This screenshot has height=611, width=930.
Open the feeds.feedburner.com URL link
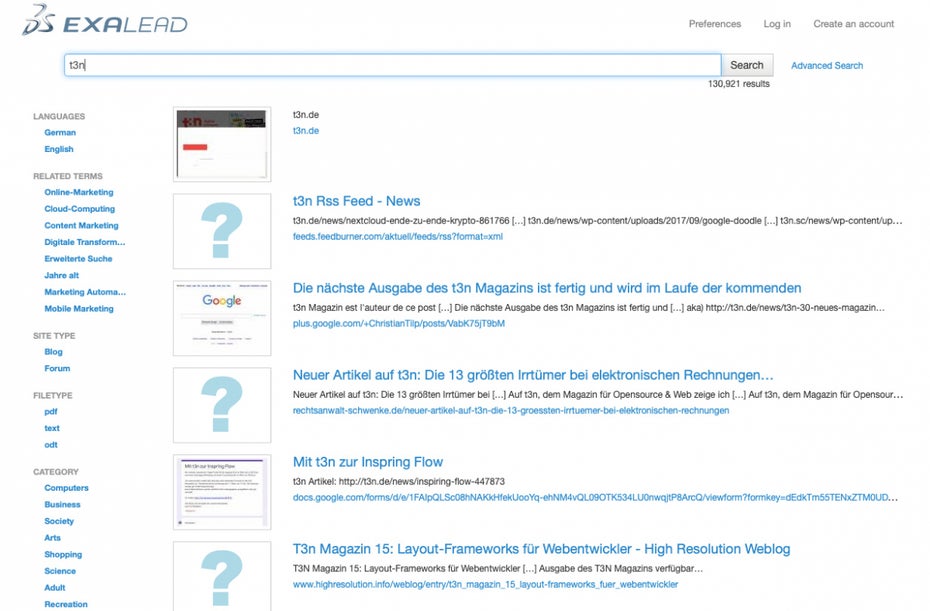398,236
